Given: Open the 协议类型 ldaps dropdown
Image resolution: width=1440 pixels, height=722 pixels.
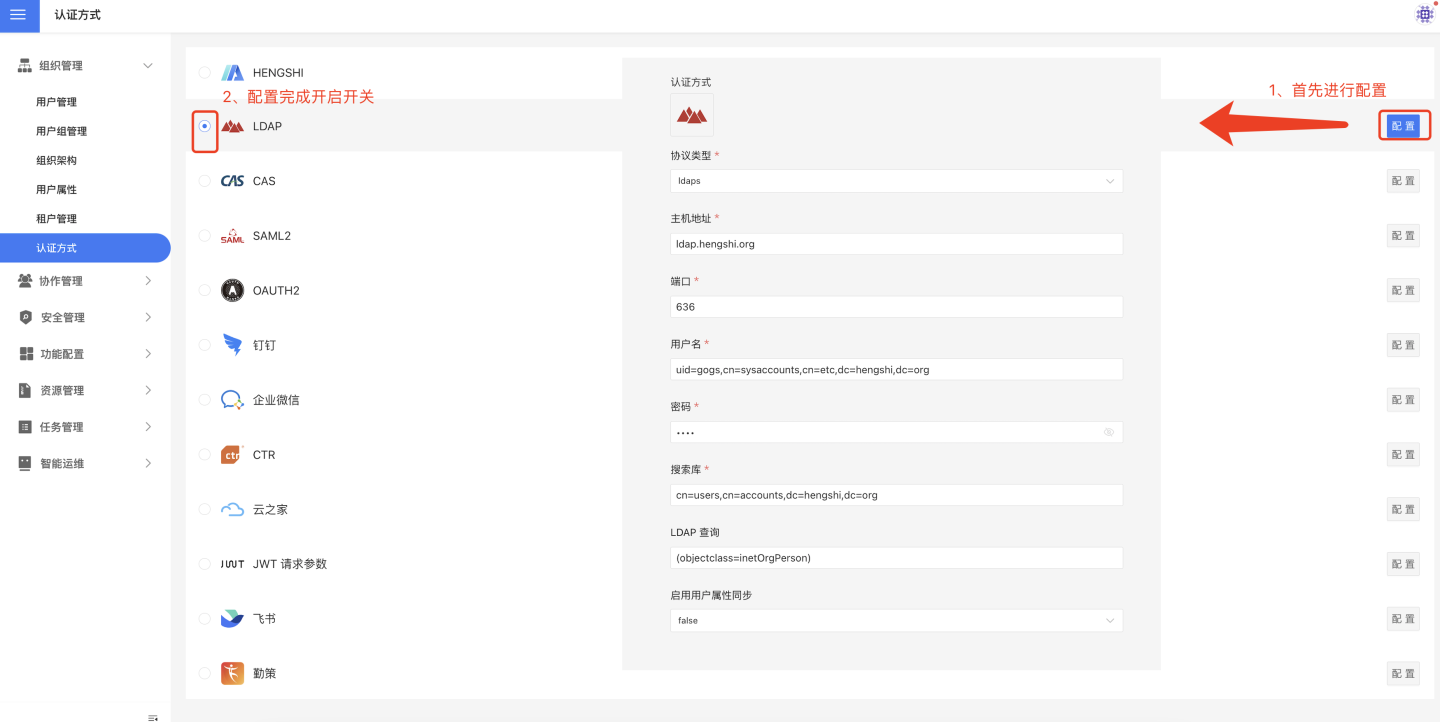Looking at the screenshot, I should pos(896,181).
